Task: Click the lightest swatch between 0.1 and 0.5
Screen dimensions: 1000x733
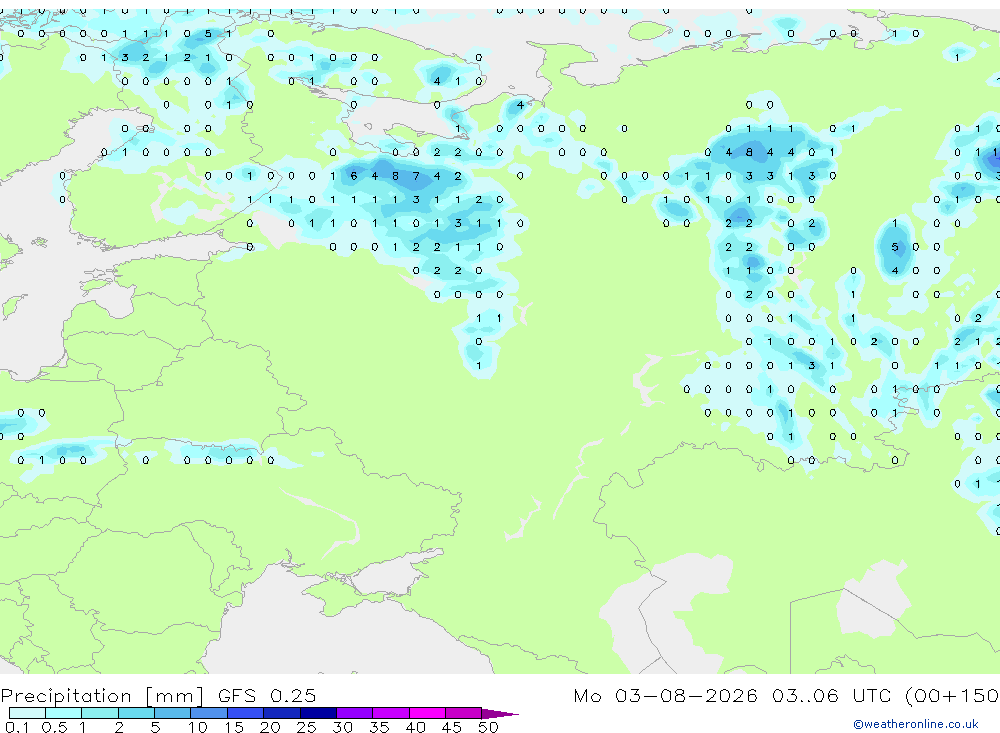Action: click(27, 713)
